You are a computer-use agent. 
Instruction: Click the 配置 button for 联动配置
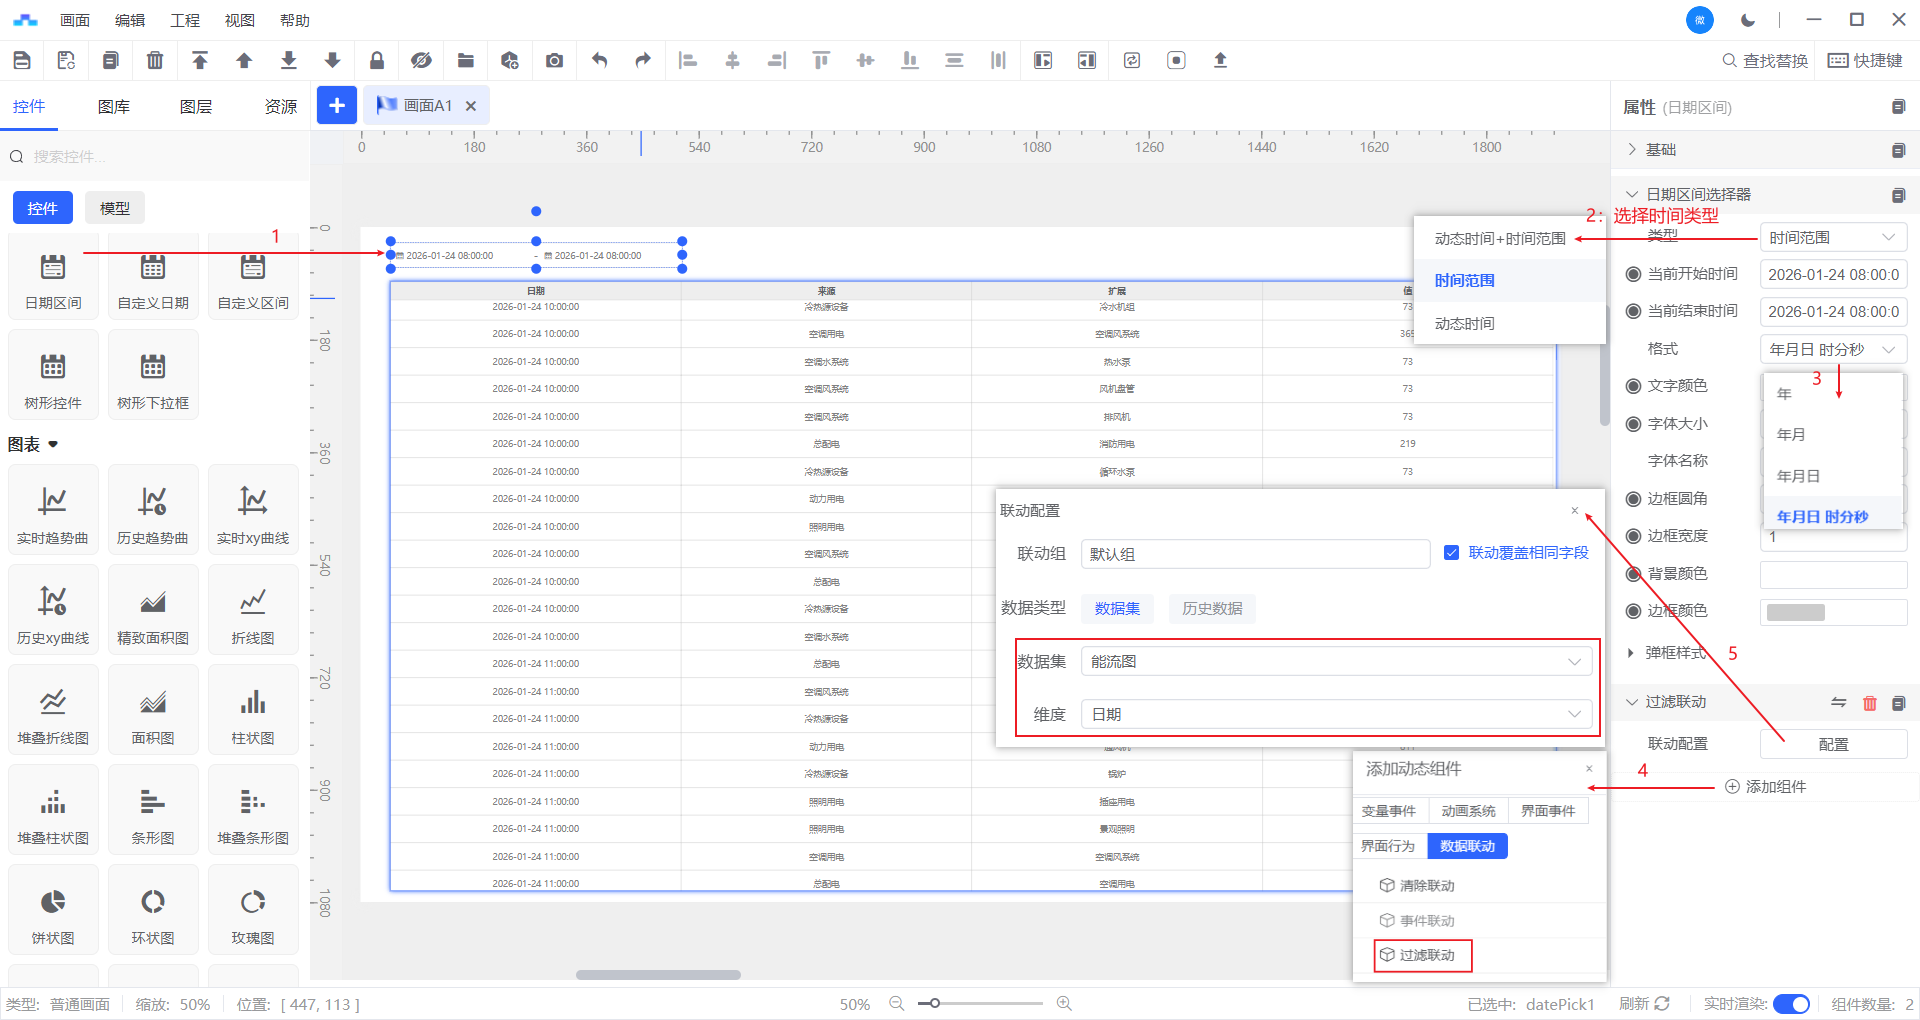1833,744
